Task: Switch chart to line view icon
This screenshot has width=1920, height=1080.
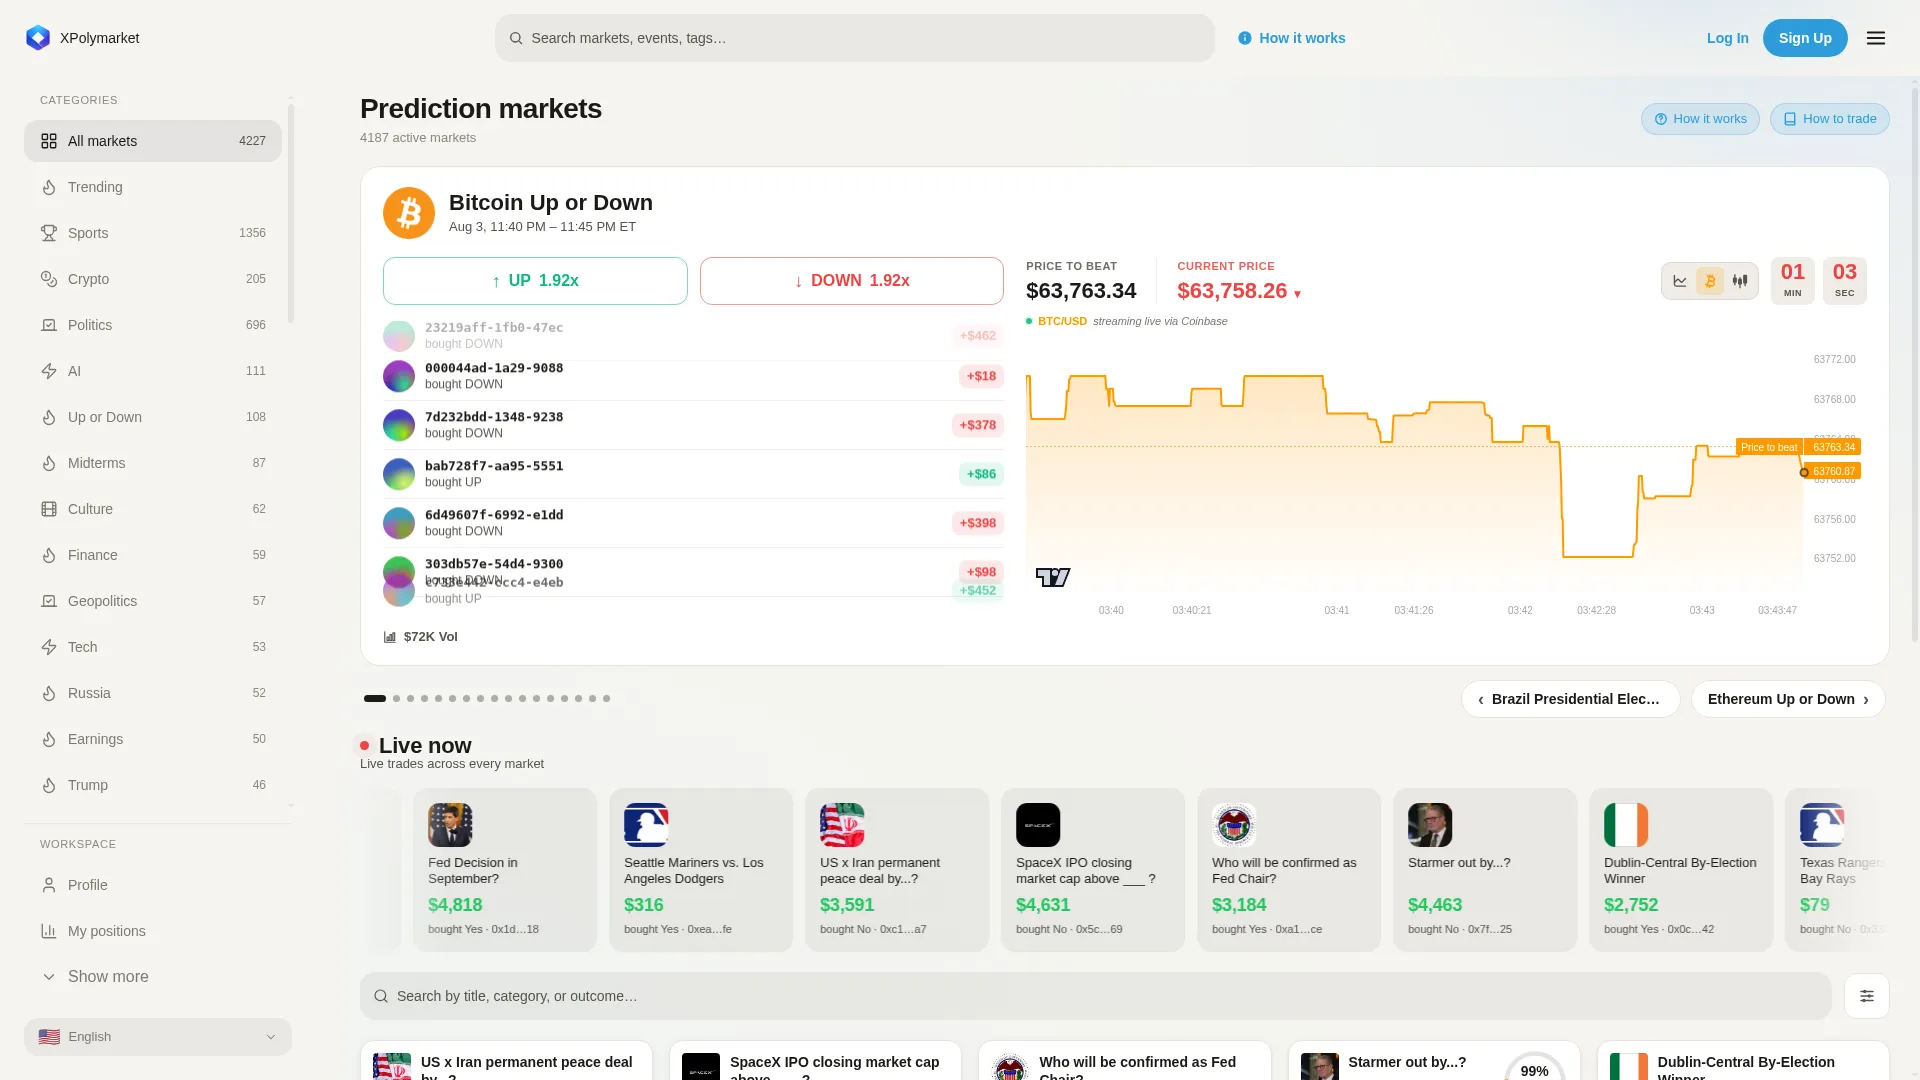Action: point(1680,281)
